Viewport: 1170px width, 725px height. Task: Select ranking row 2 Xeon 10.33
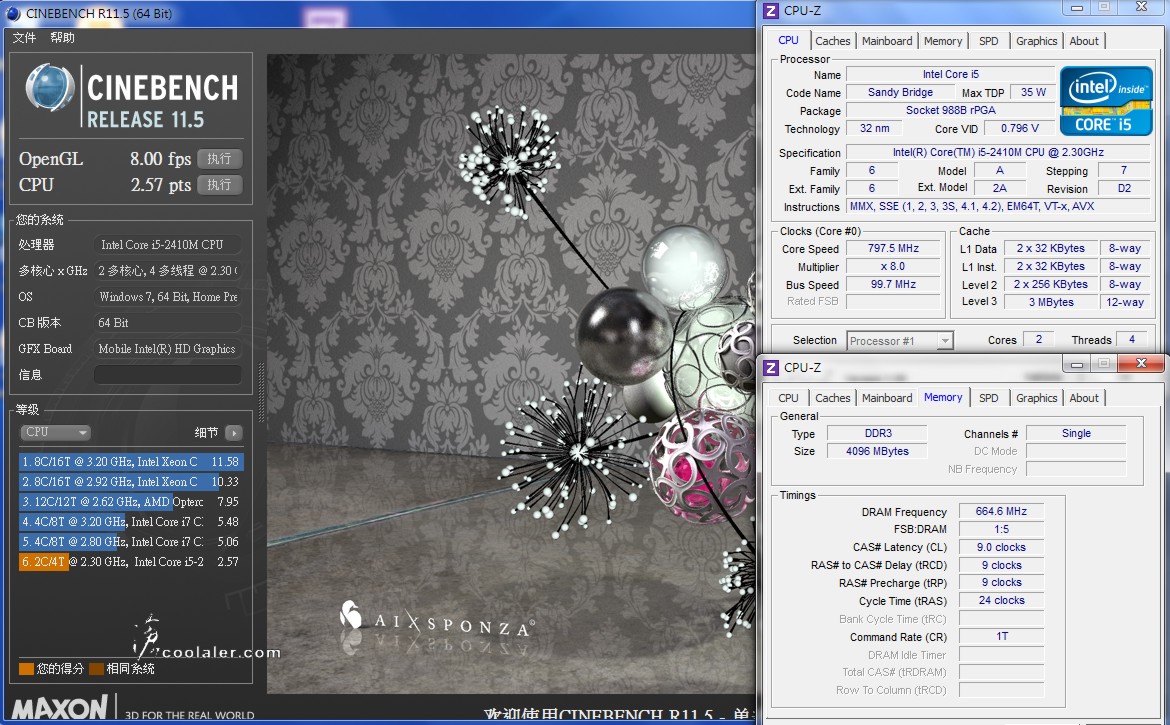point(131,482)
